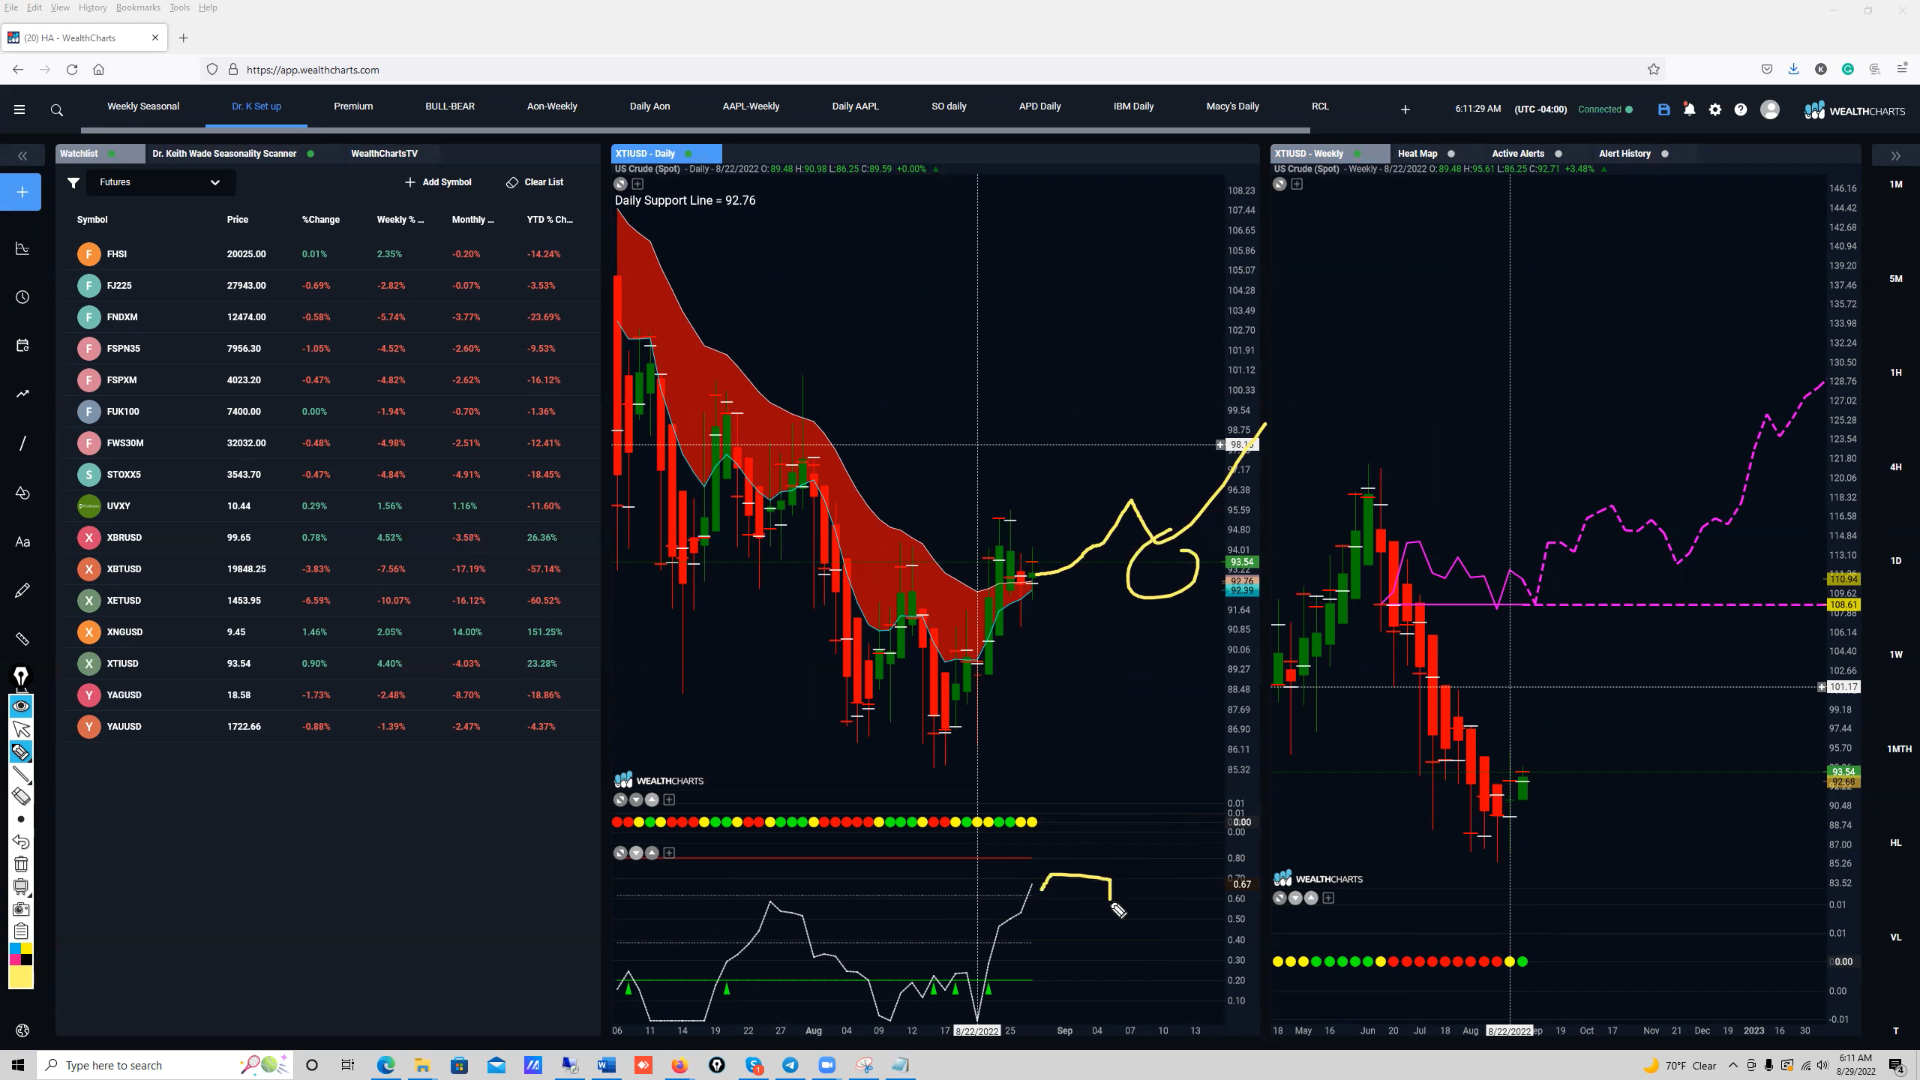
Task: Toggle the XTIUSD - Daily tab green dot
Action: (686, 154)
